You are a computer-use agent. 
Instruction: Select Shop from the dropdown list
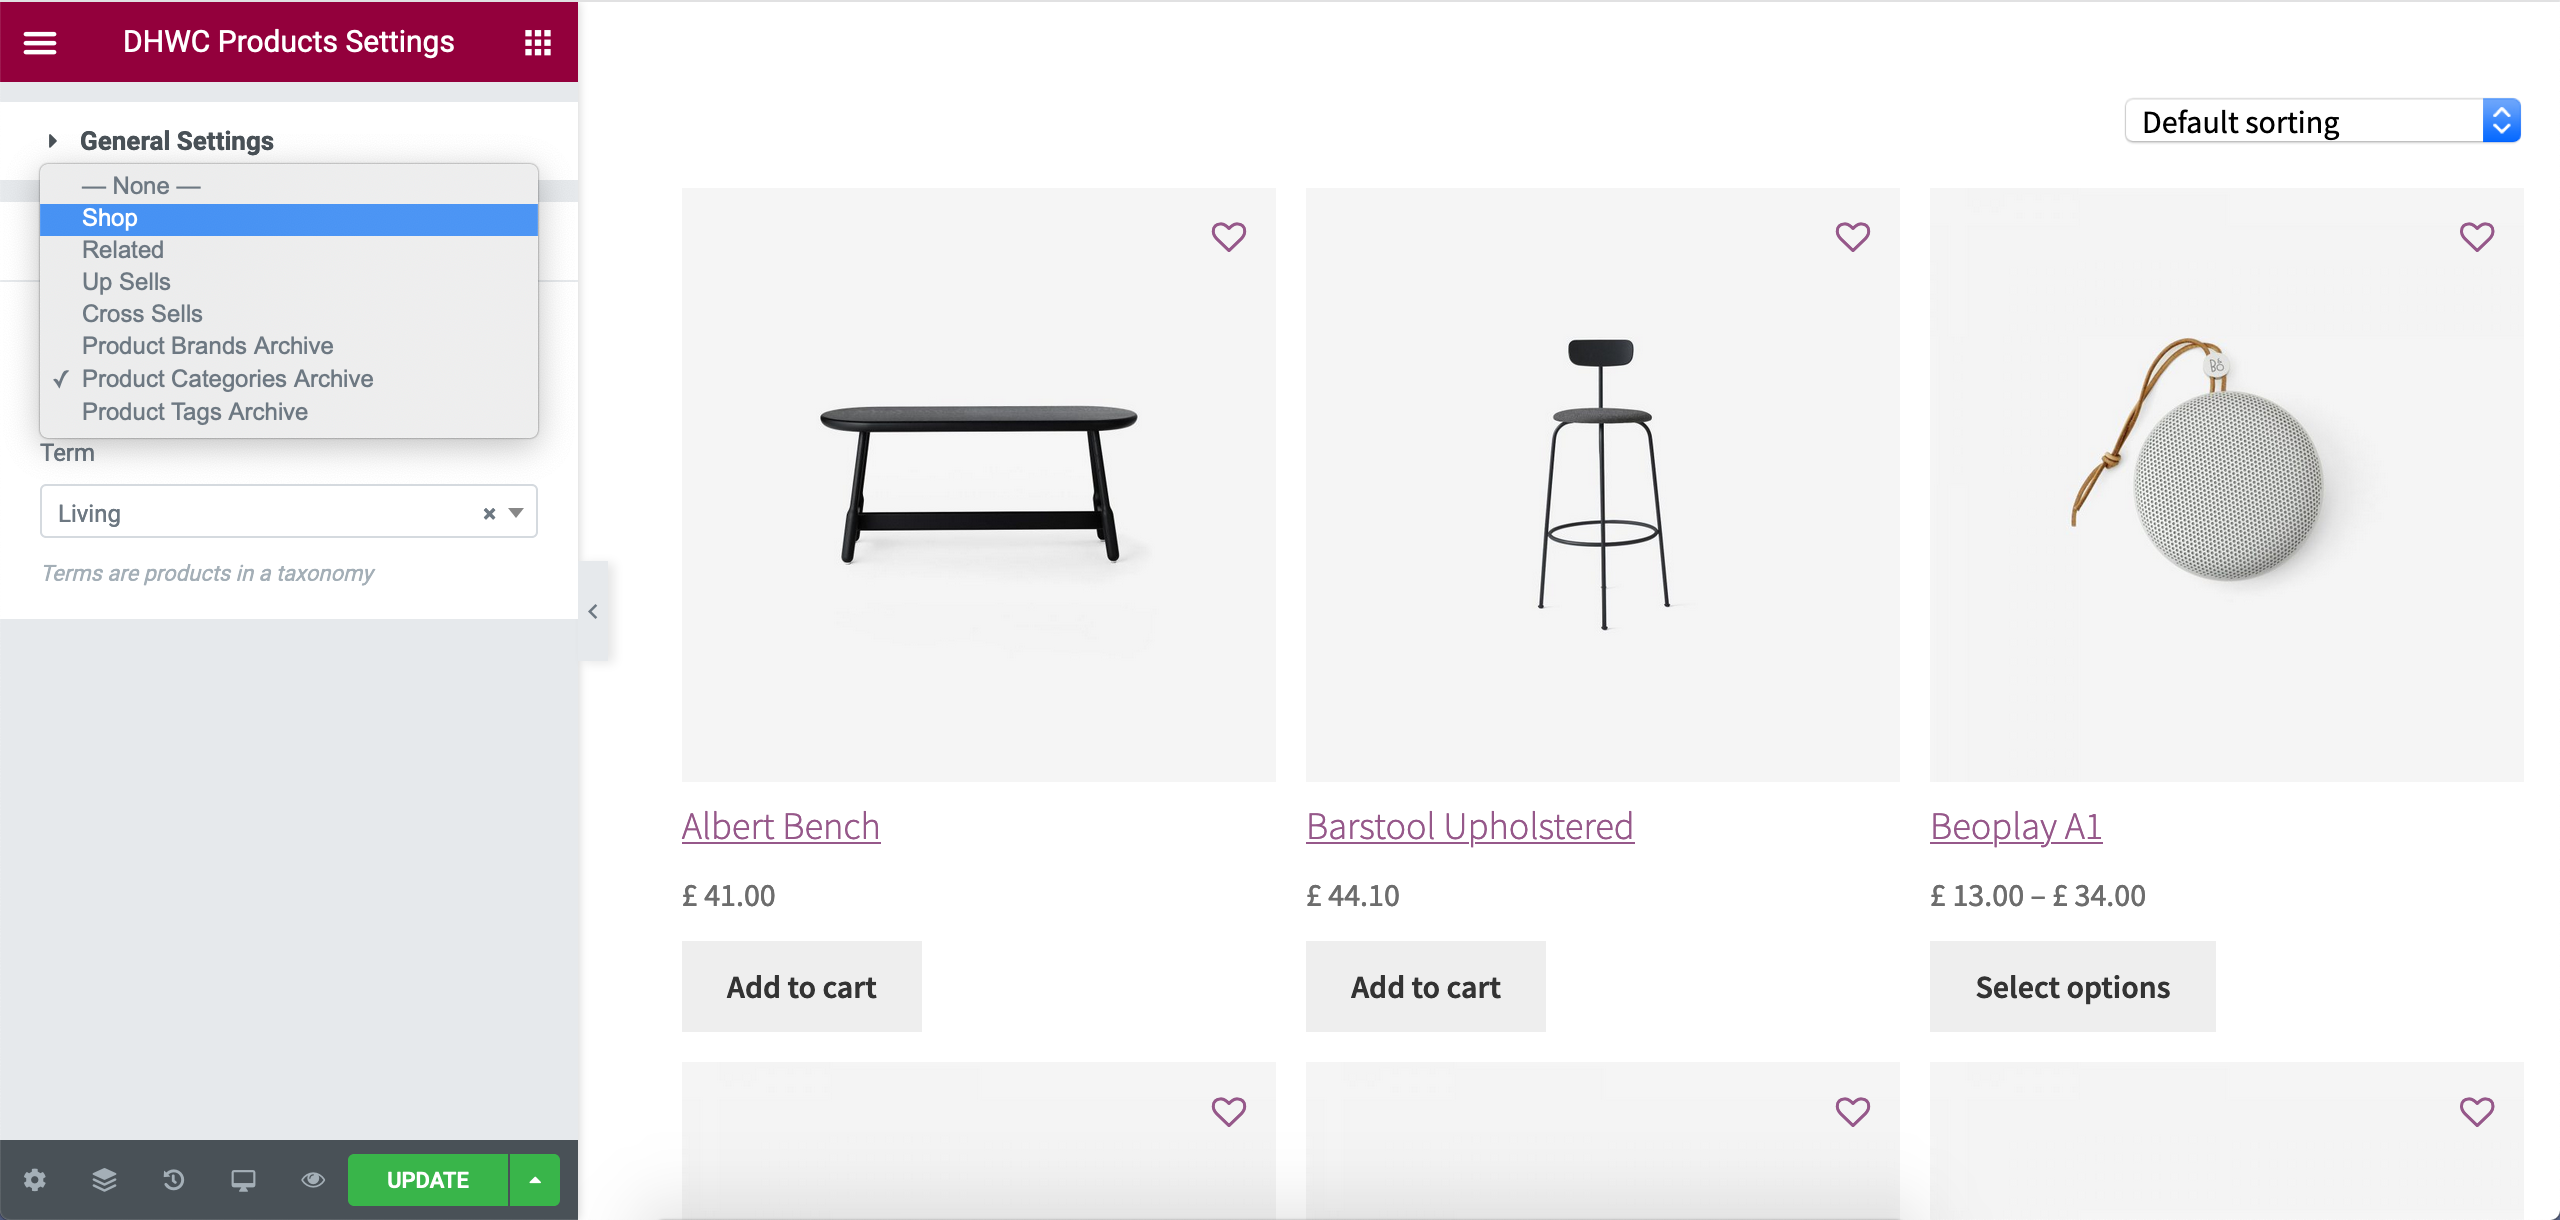tap(289, 216)
